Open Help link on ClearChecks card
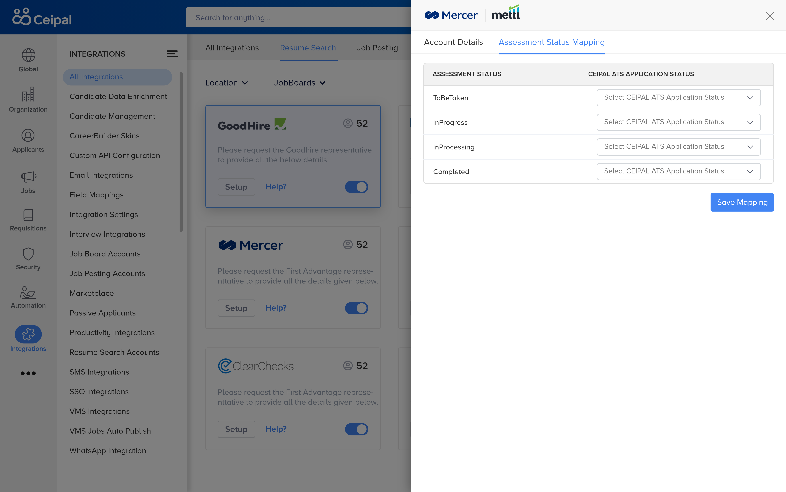Image resolution: width=786 pixels, height=492 pixels. click(x=276, y=429)
